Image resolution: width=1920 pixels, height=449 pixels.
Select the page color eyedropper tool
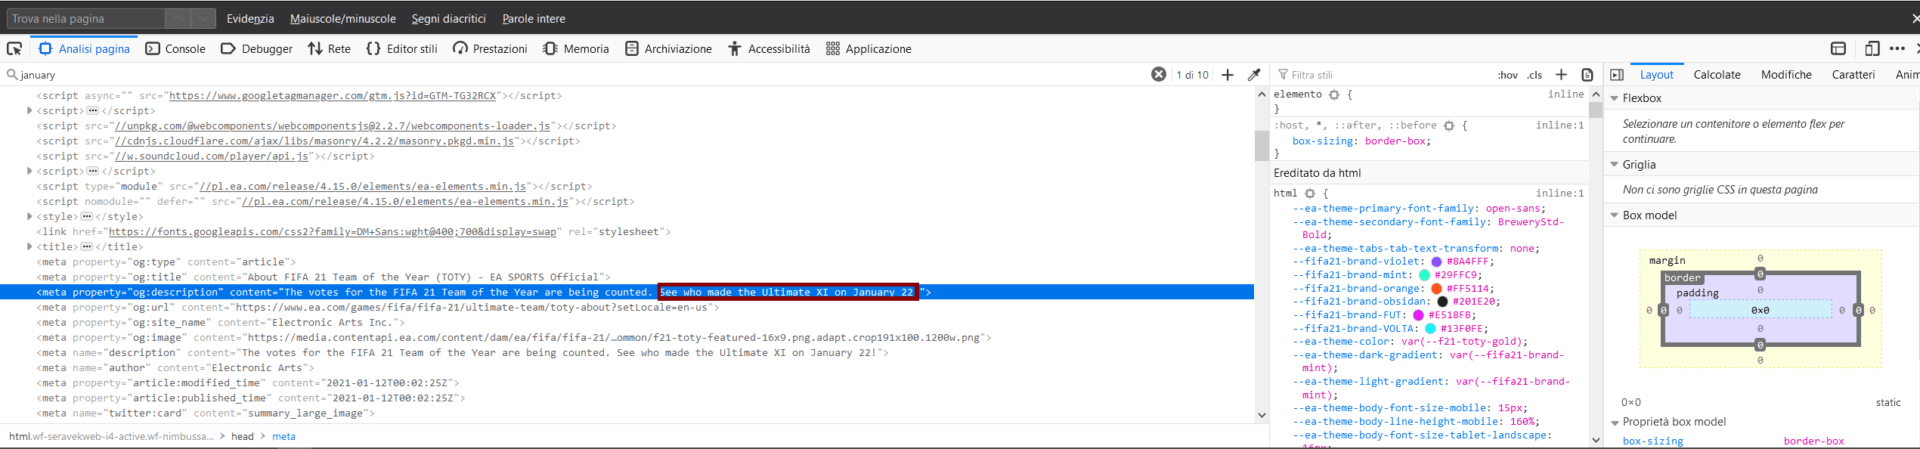(1254, 74)
